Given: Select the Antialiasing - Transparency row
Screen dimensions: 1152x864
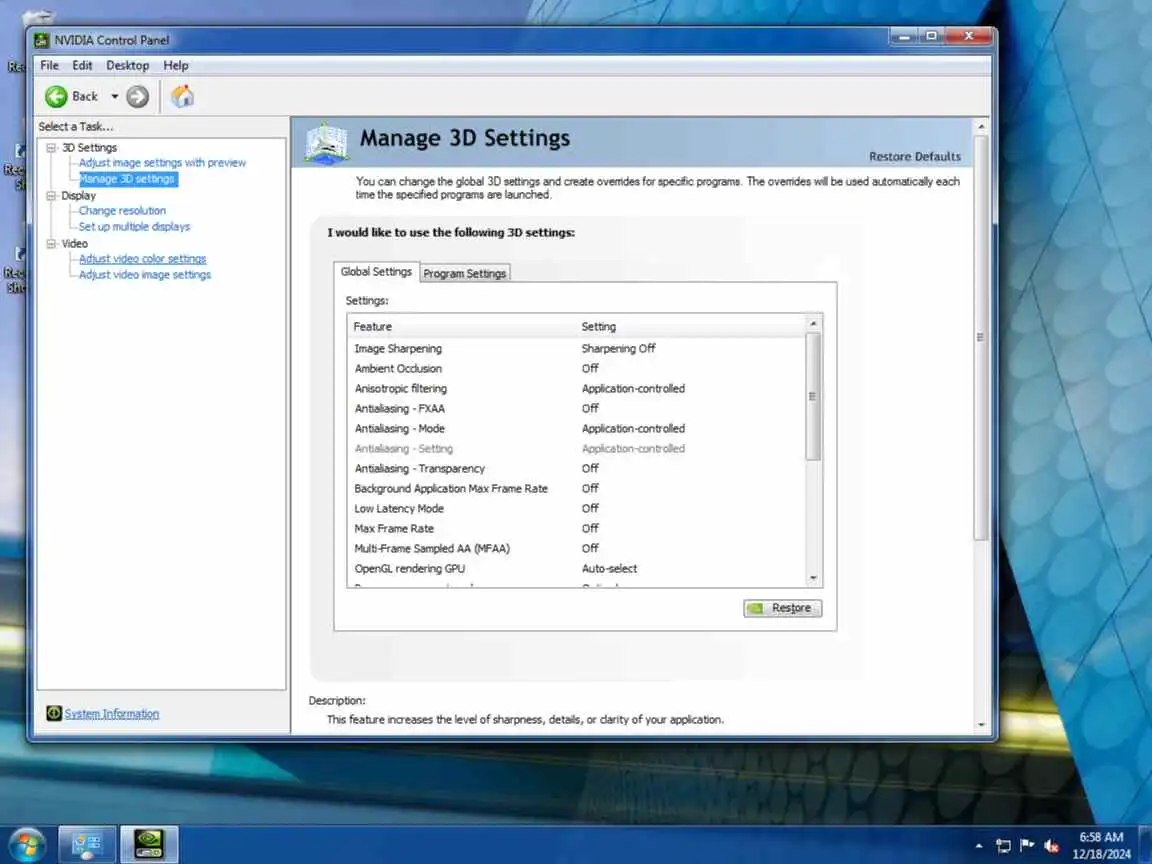Looking at the screenshot, I should tap(577, 469).
